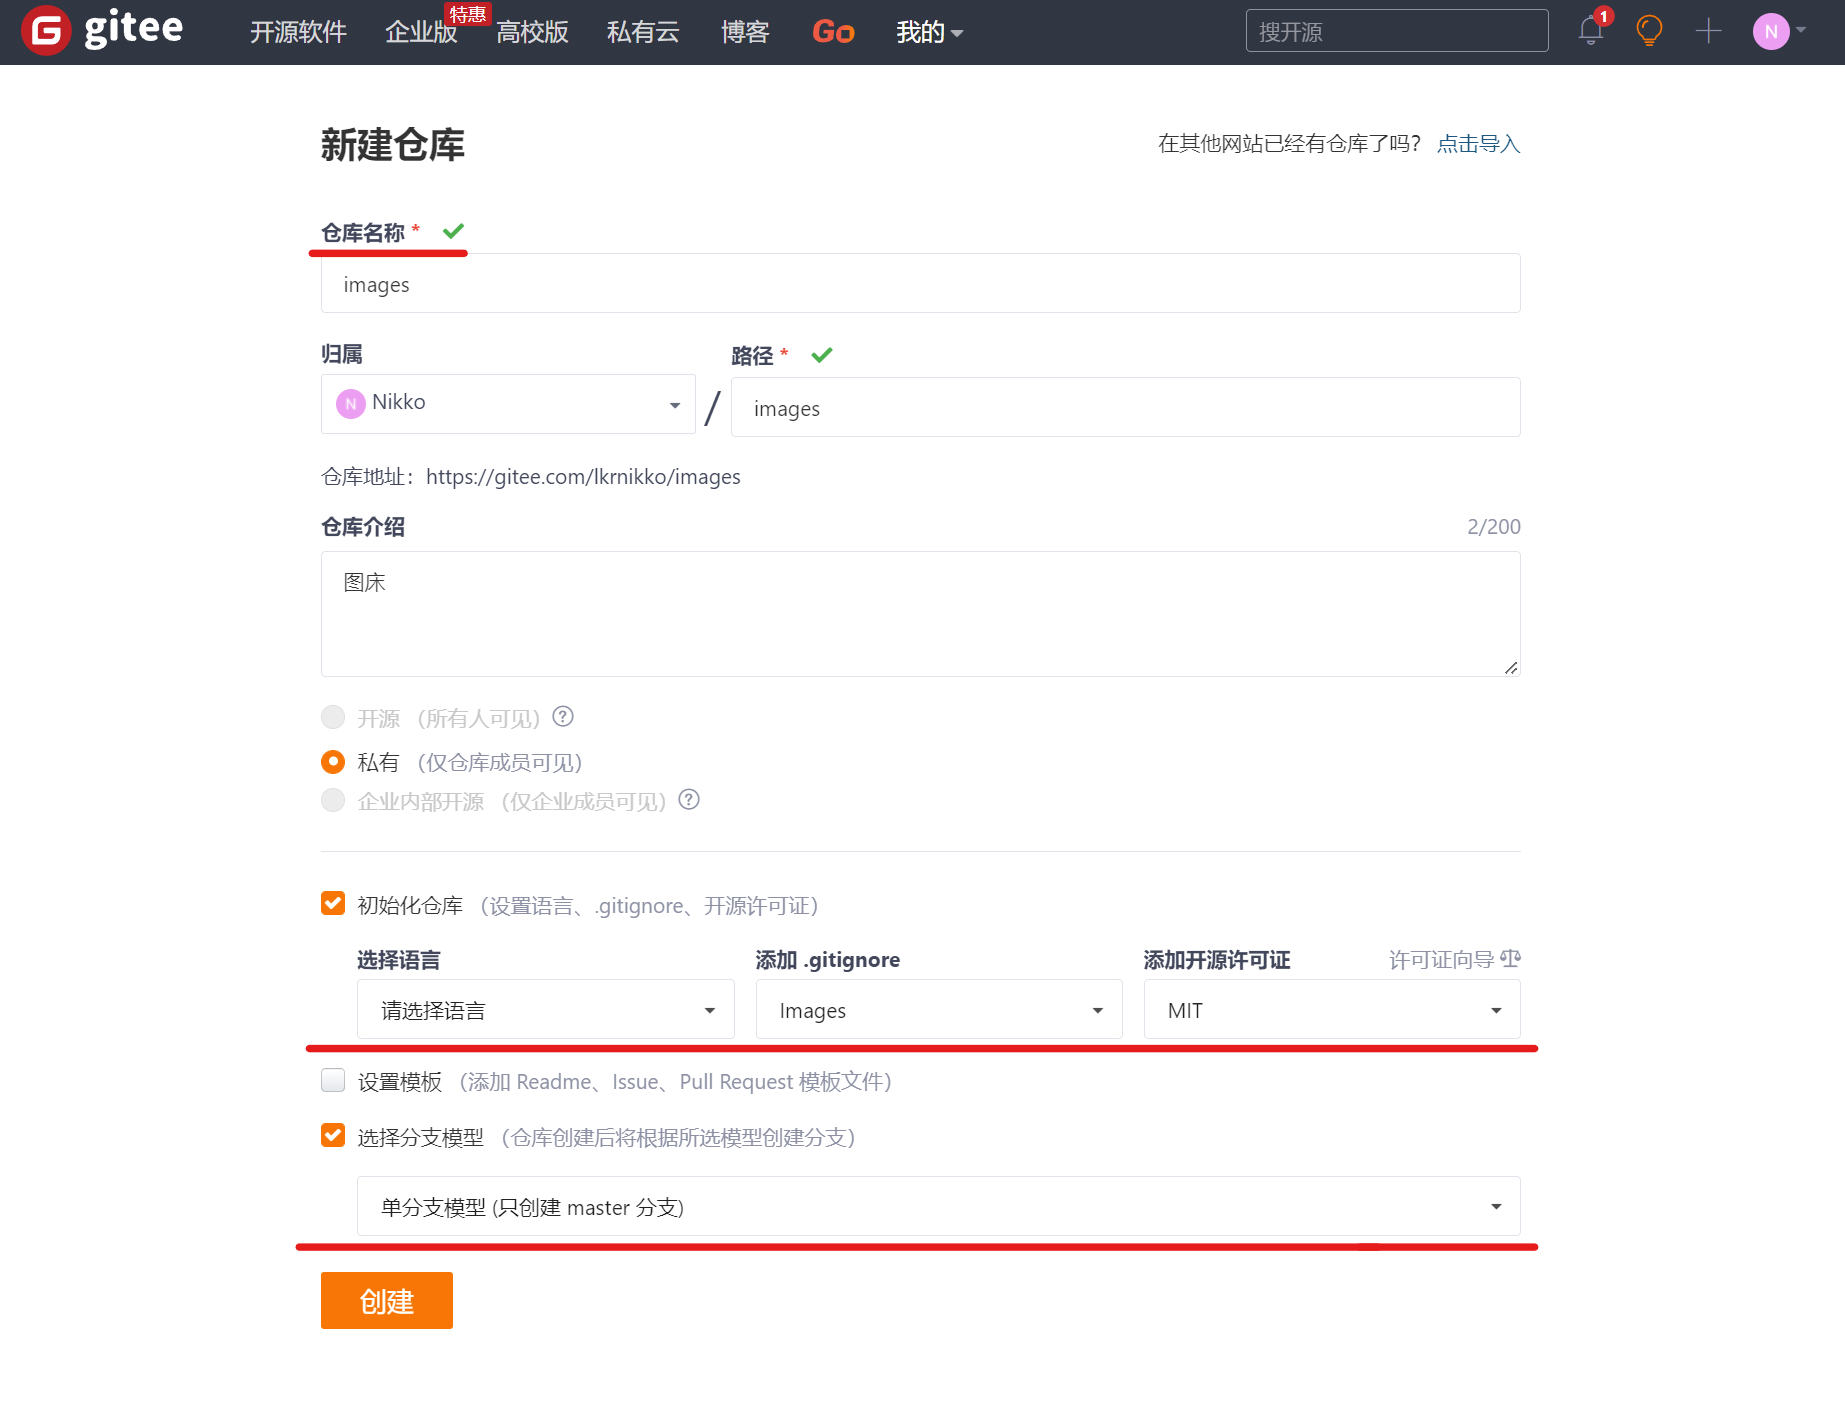Screen dimensions: 1845x1423
Task: Click the help icon beside 企业内部开源
Action: (x=689, y=800)
